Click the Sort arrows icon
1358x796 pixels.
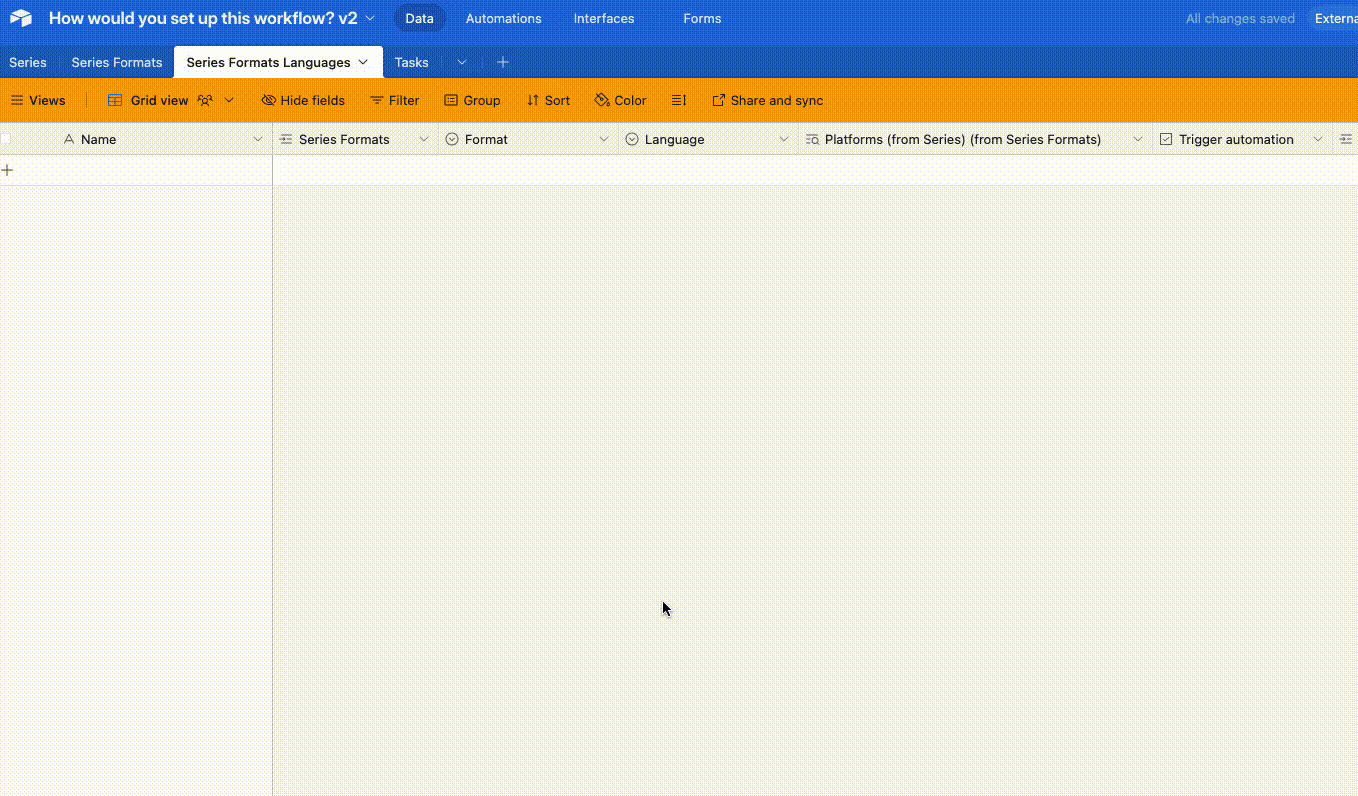click(x=533, y=100)
